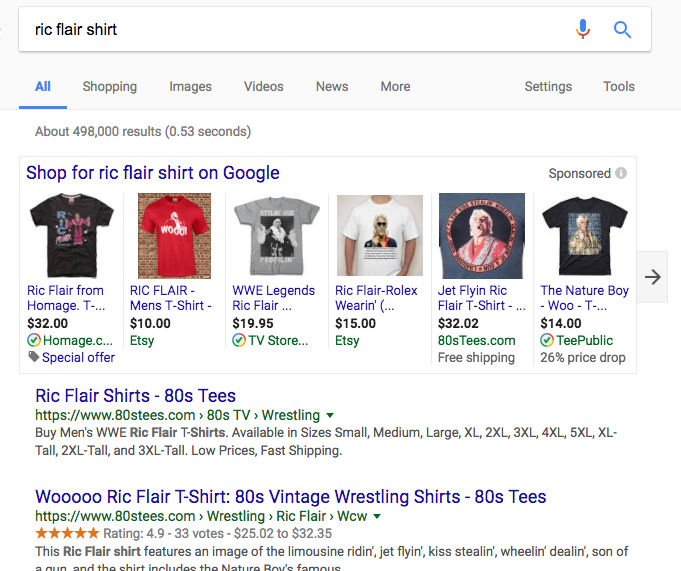Click the $14.00 price
The height and width of the screenshot is (571, 681).
[x=561, y=323]
